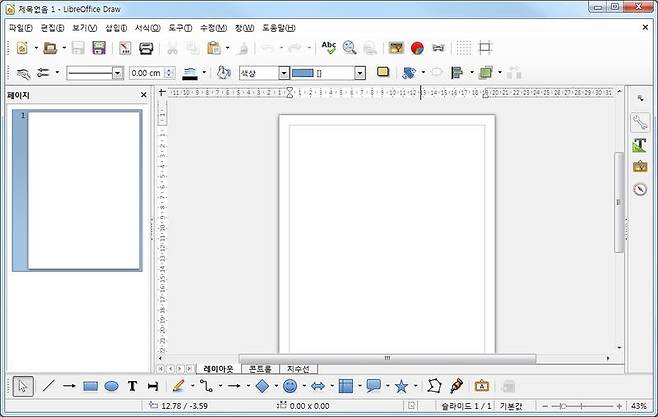Image resolution: width=658 pixels, height=417 pixels.
Task: Open the 색상 fill type dropdown
Action: click(284, 73)
